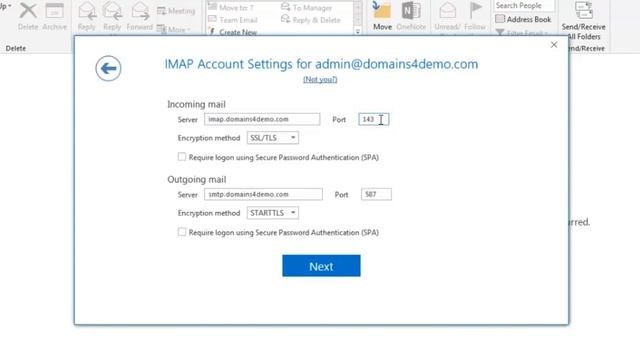The image size is (640, 360).
Task: Select the 'Move to: ?' quick step
Action: coord(231,7)
